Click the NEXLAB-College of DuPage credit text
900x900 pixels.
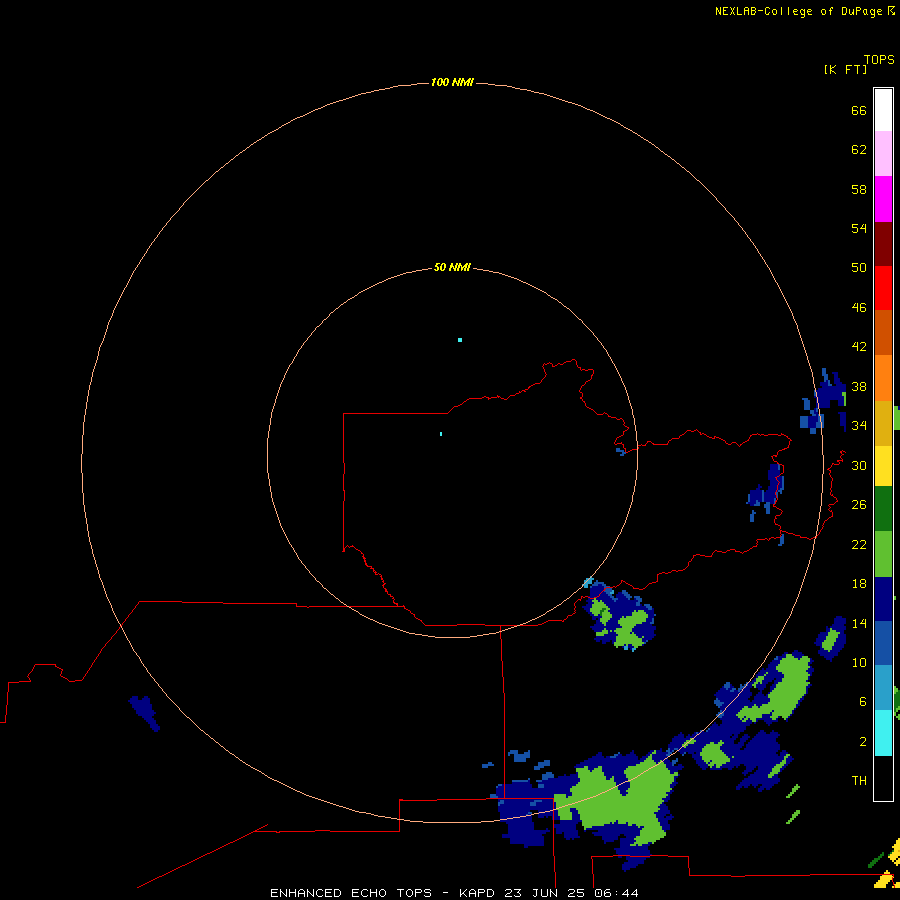(798, 11)
